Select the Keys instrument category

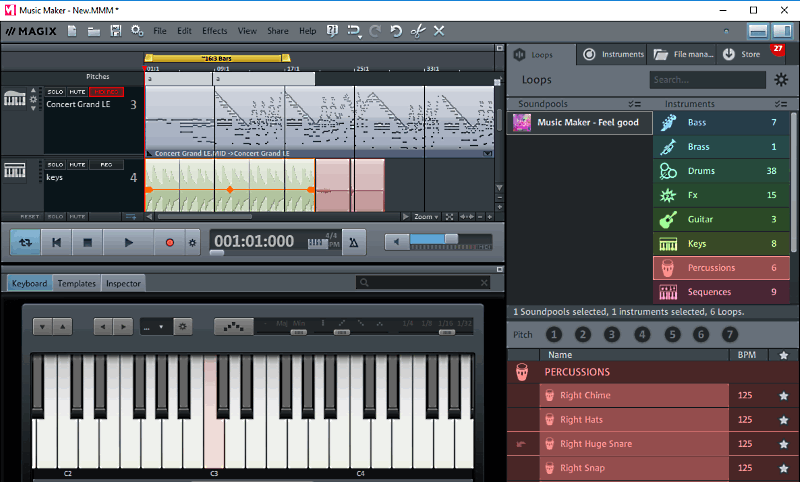click(721, 244)
